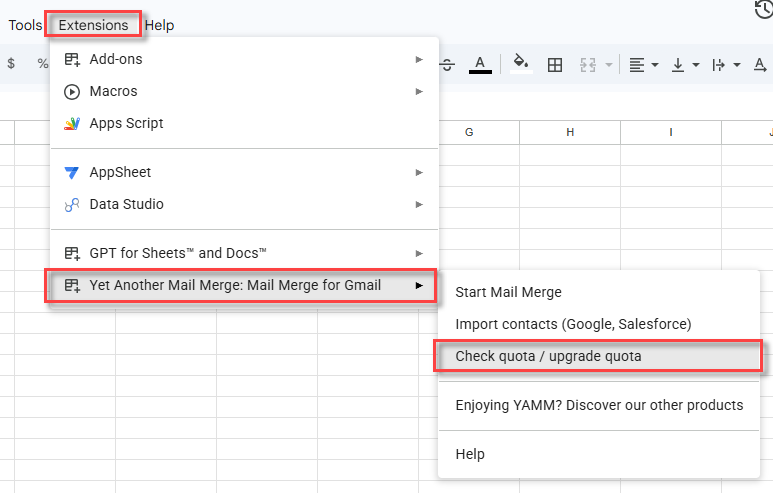Screen dimensions: 773x493
Task: Expand the Add-ons submenu arrow
Action: [x=419, y=59]
